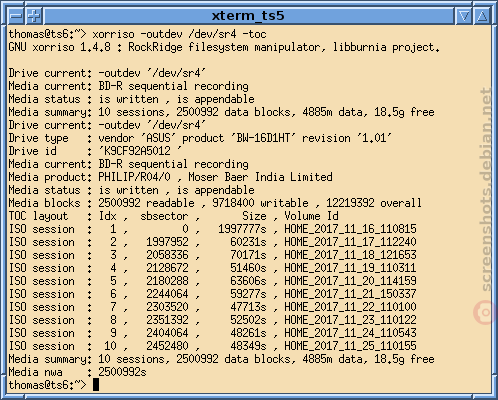498x400 pixels.
Task: Click the GNU xorriso 1.4.8 version line
Action: pos(224,47)
